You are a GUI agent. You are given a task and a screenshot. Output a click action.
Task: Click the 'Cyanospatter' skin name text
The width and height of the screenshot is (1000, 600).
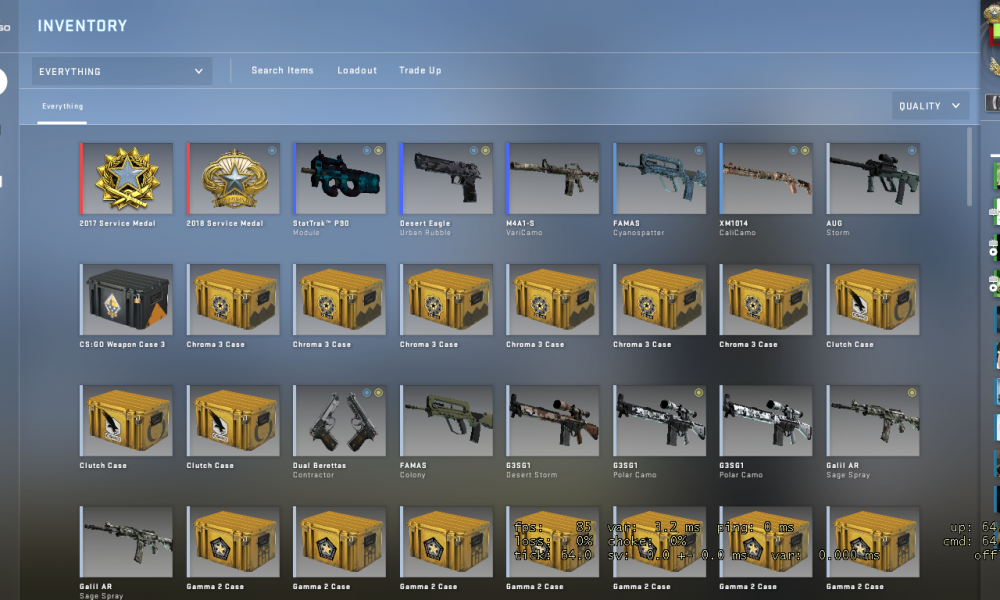click(x=638, y=233)
